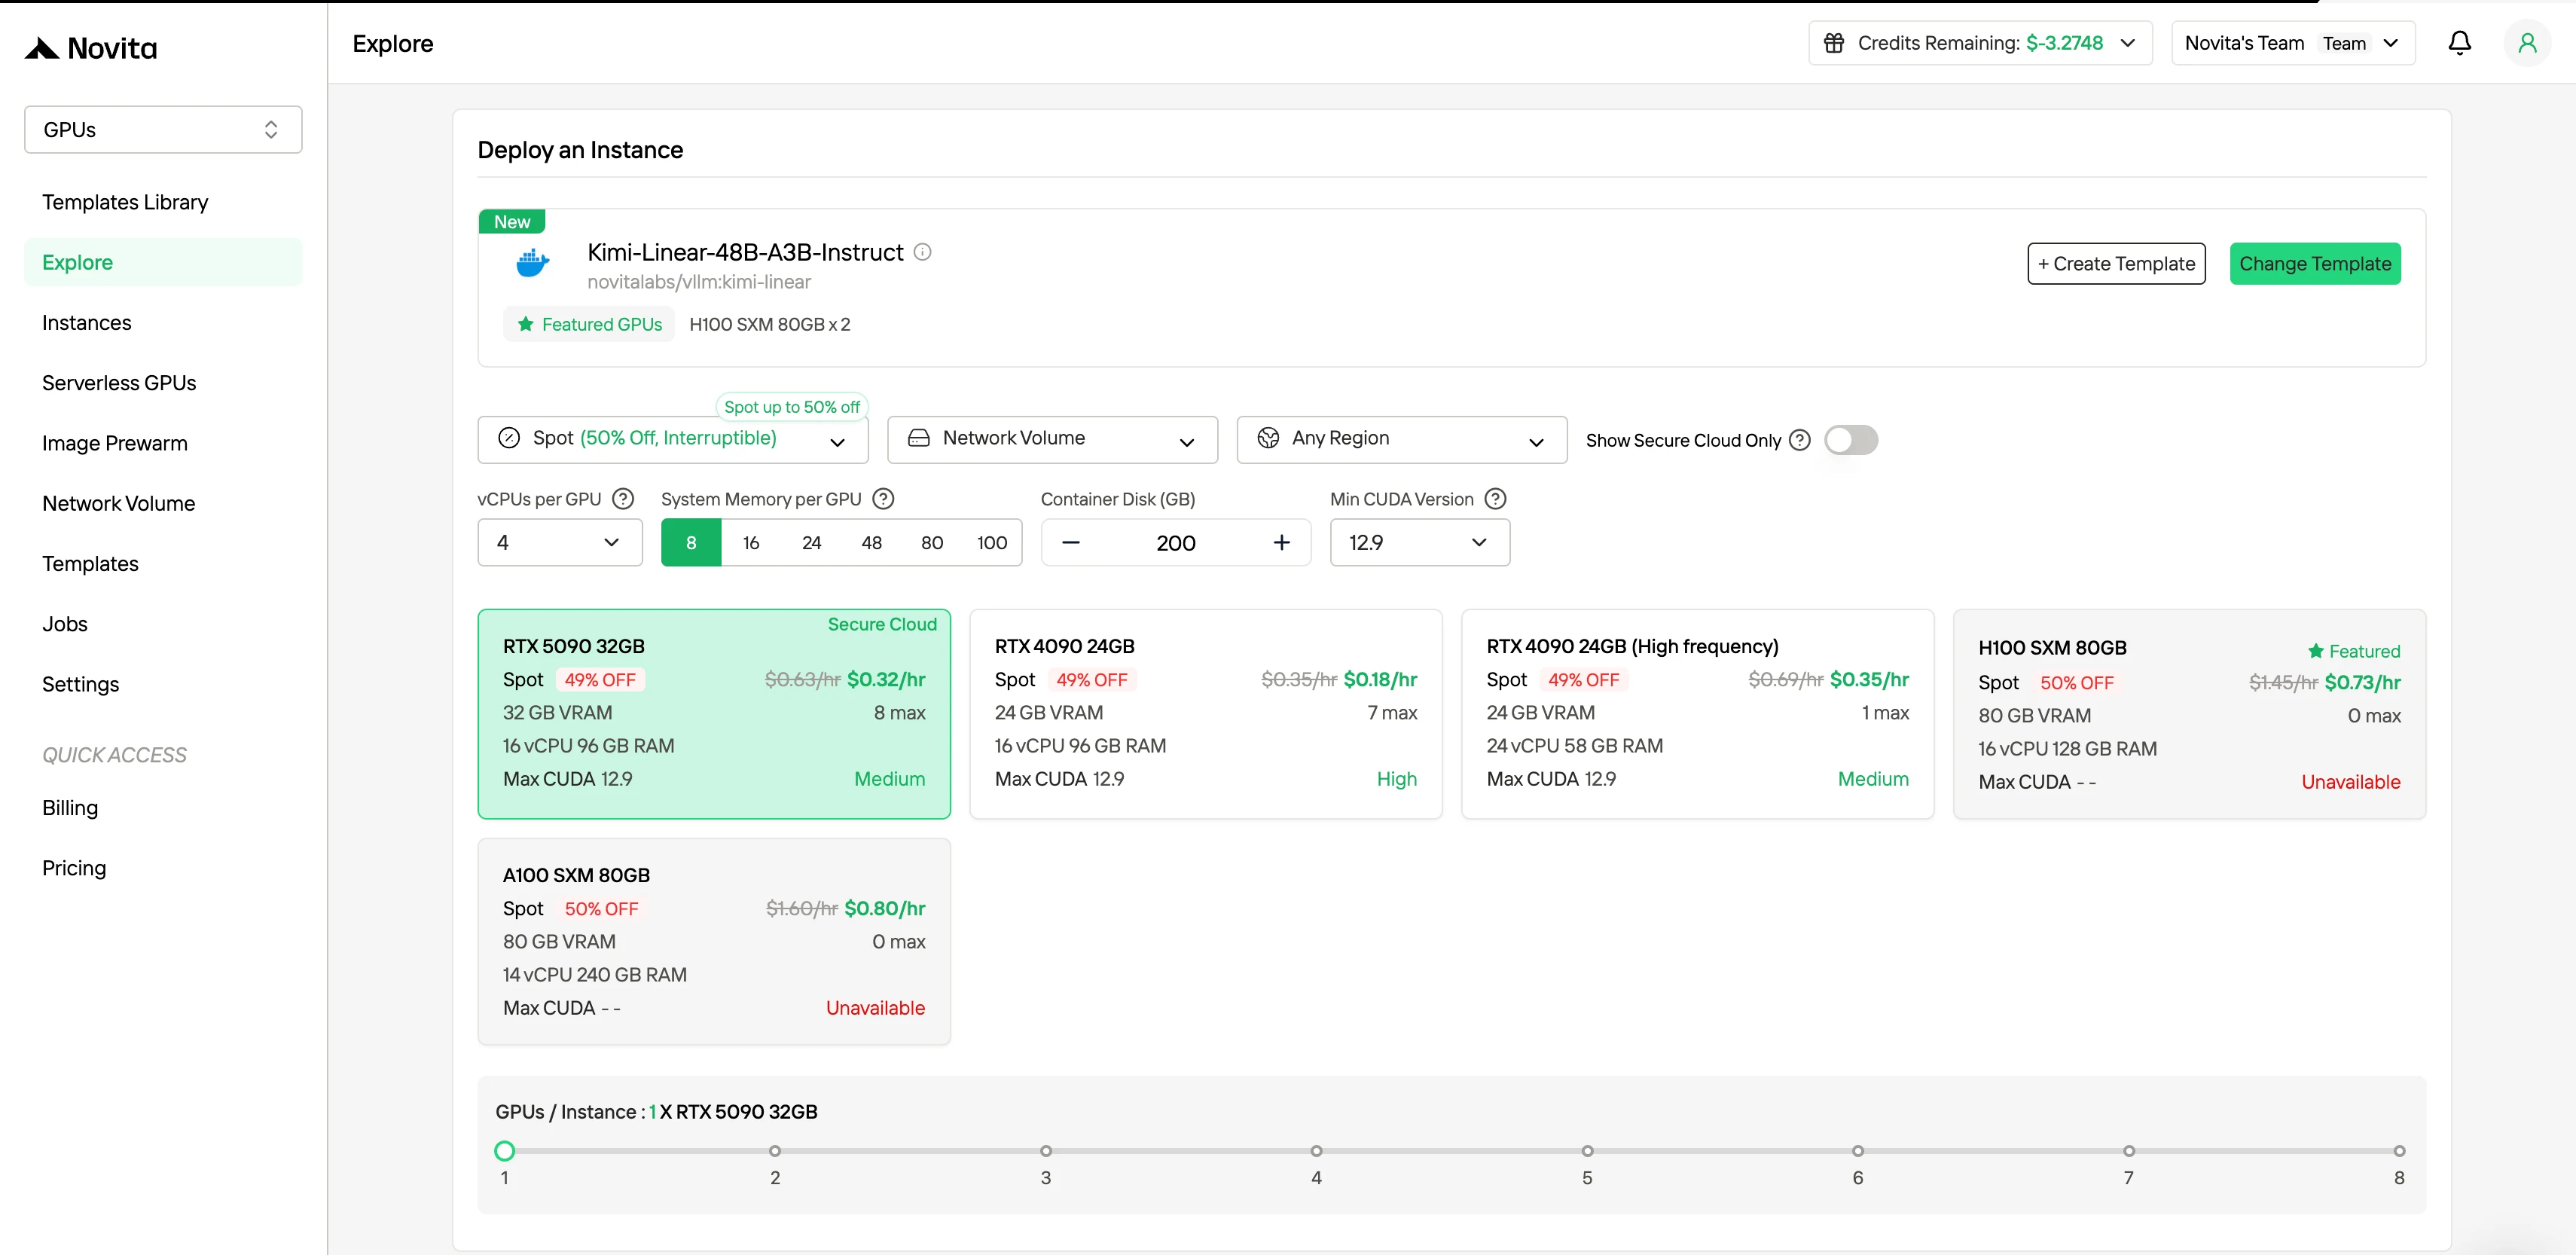Navigate to Instances
The height and width of the screenshot is (1255, 2576).
click(x=163, y=322)
